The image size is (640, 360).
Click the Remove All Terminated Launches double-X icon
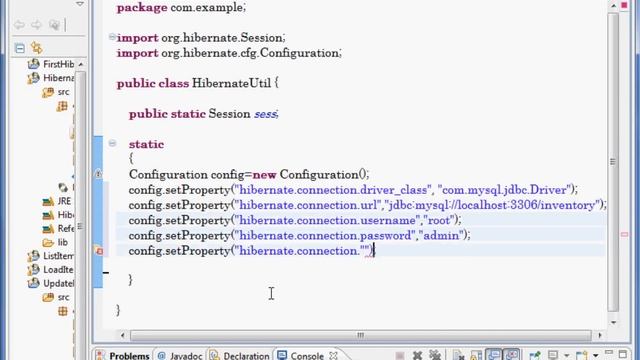click(435, 355)
